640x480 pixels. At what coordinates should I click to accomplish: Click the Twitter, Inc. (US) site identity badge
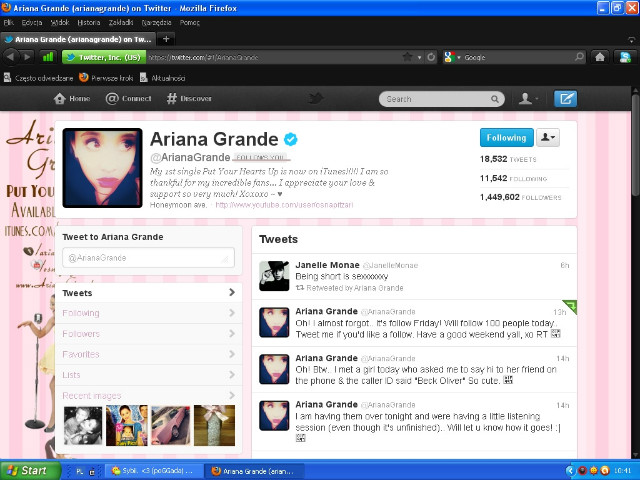pos(104,57)
